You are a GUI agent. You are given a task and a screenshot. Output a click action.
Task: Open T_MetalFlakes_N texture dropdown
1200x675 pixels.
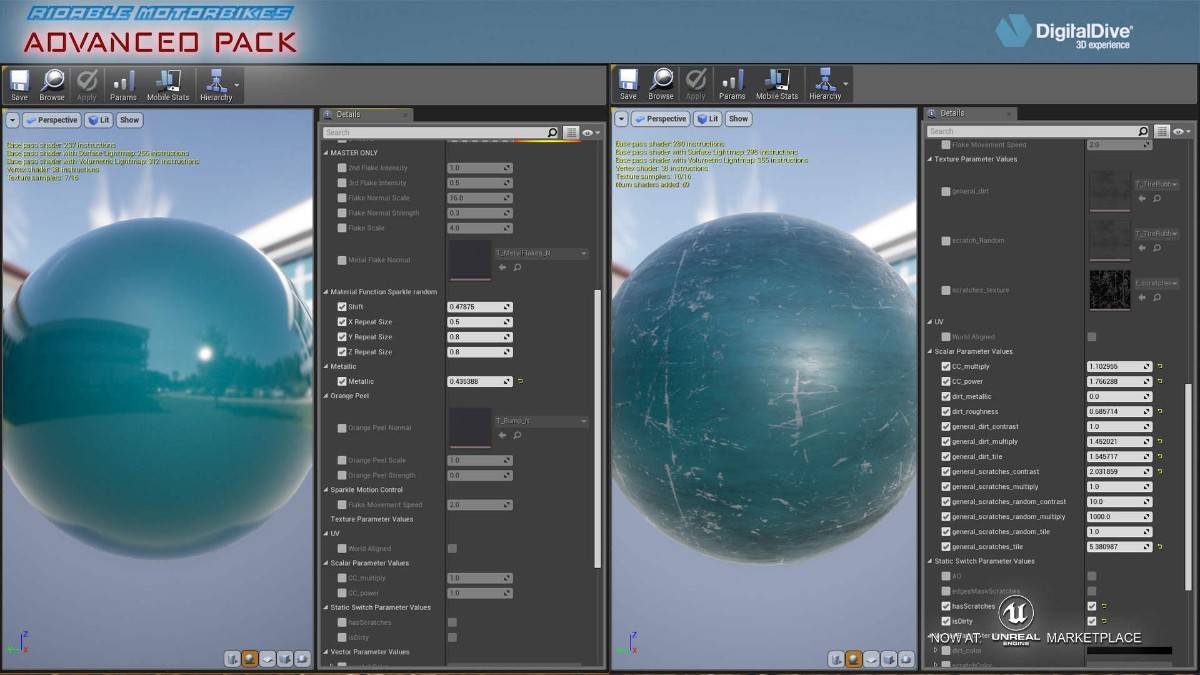coord(541,254)
